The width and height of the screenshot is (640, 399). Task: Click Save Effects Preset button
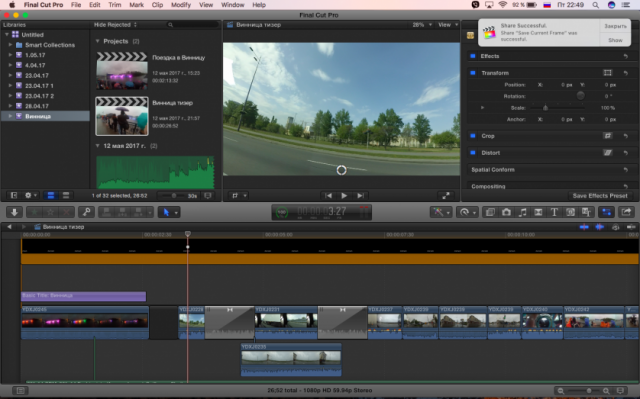pyautogui.click(x=600, y=196)
